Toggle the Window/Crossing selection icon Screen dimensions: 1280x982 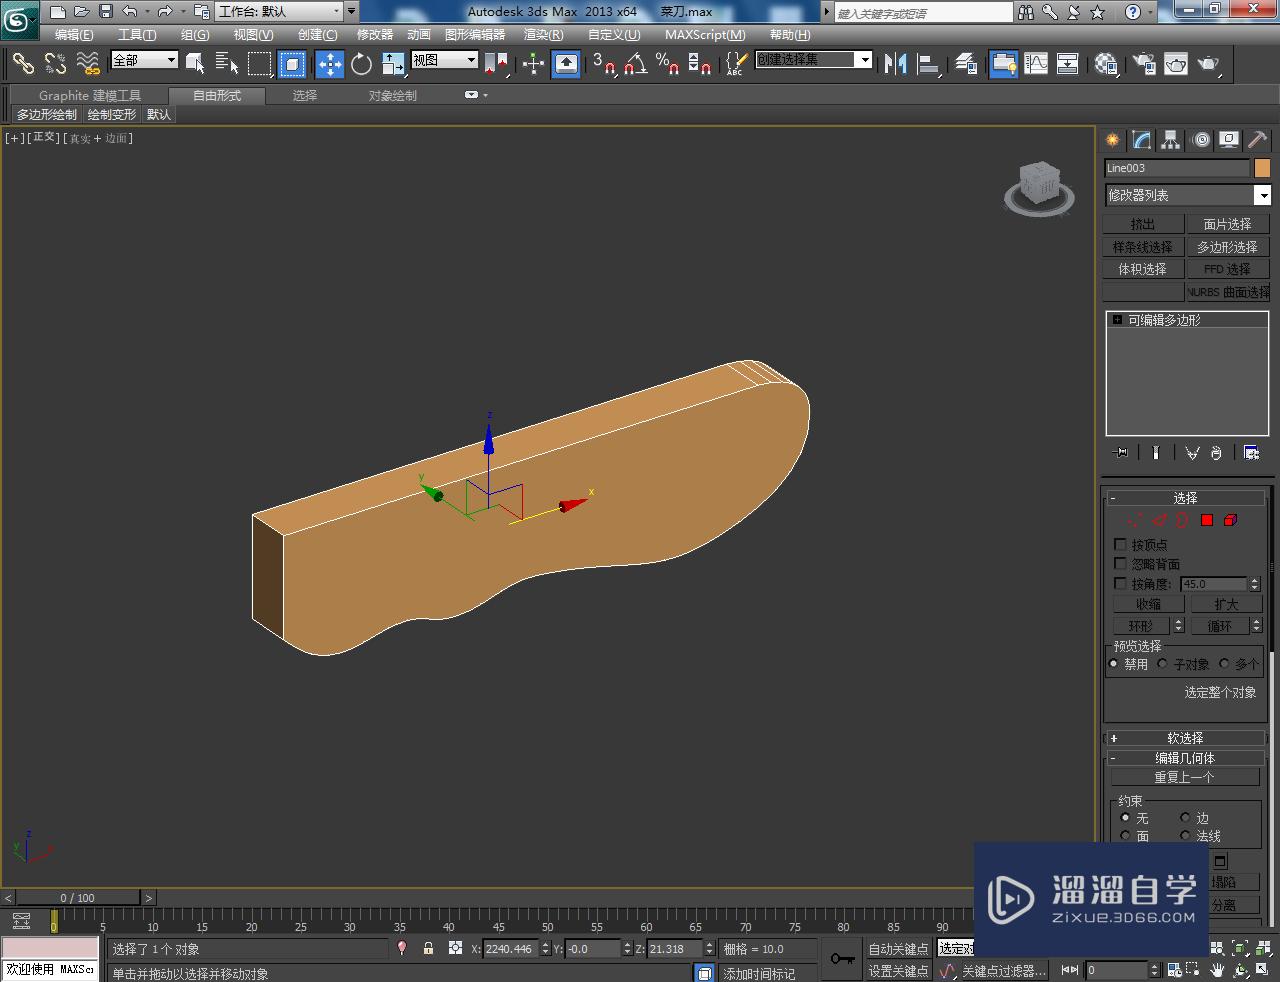point(292,64)
